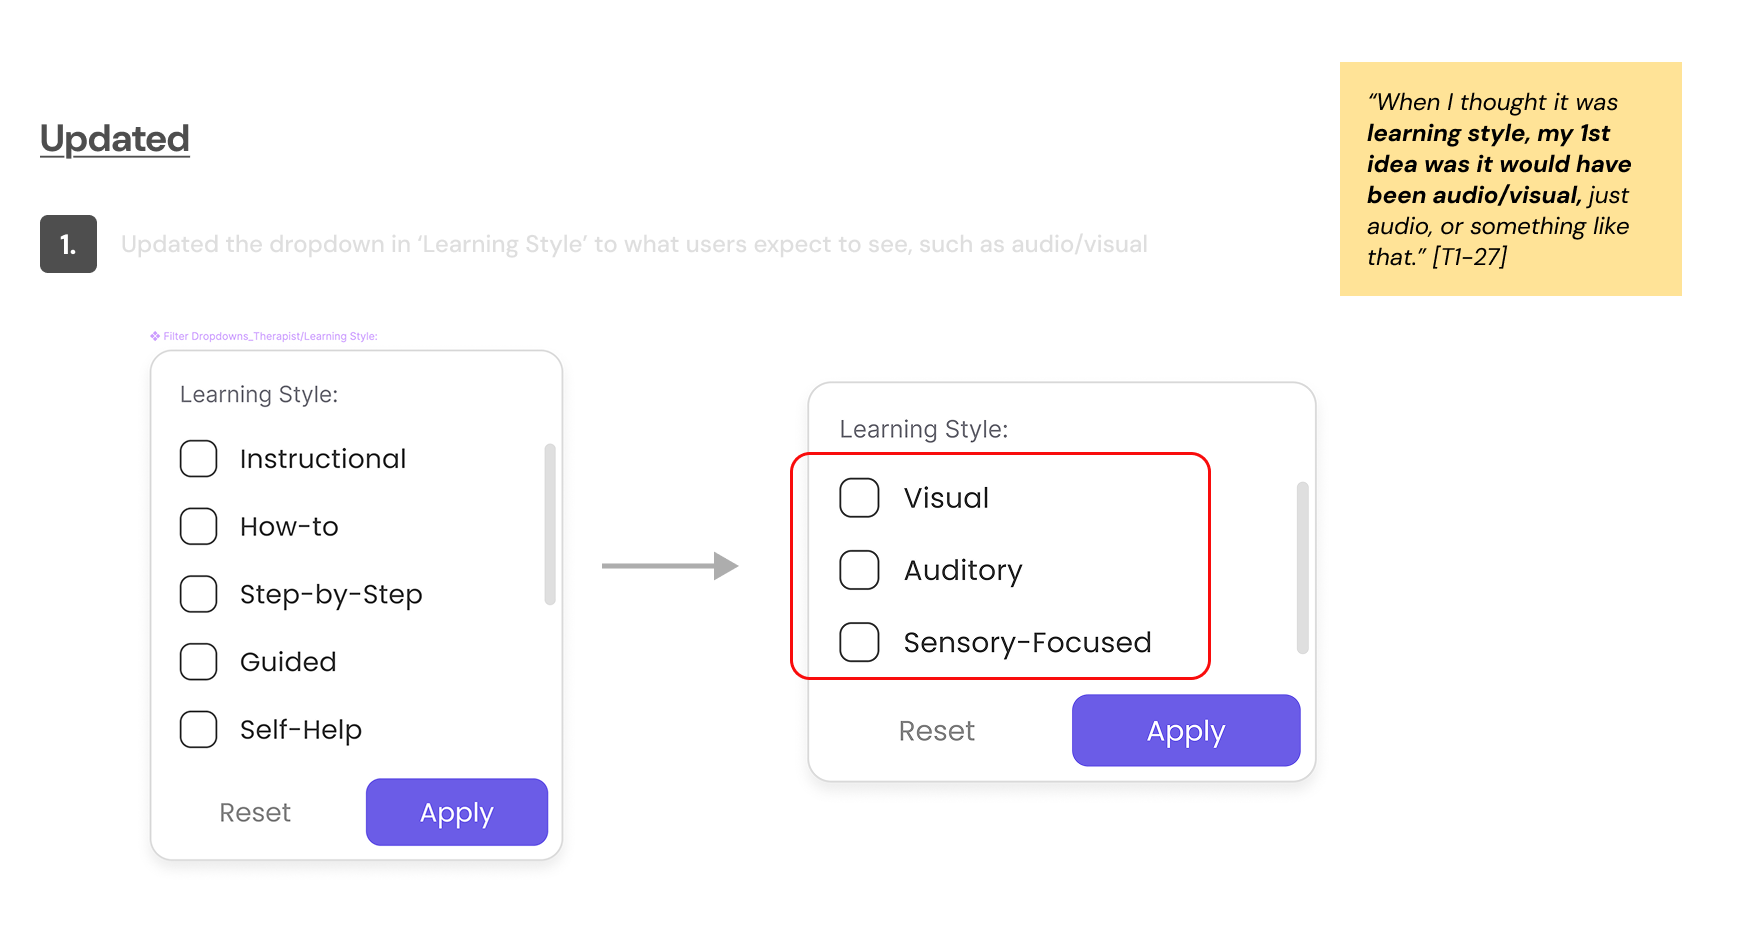
Task: Tick the Auditory checkbox
Action: point(859,570)
